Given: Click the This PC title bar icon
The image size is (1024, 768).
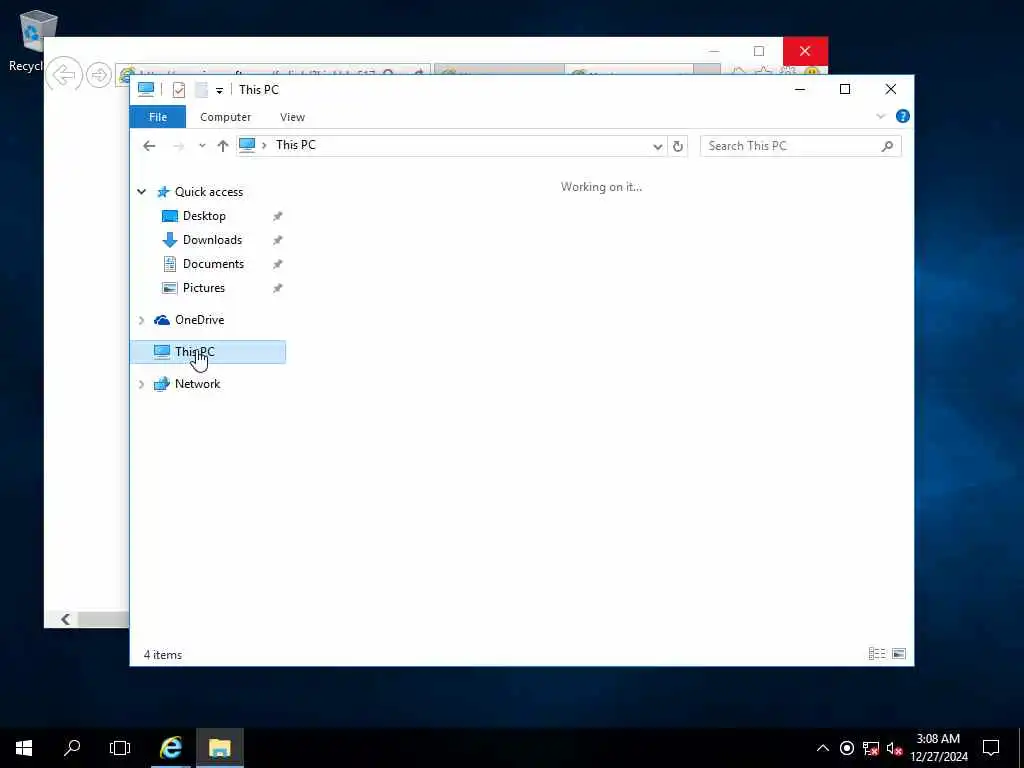Looking at the screenshot, I should click(146, 89).
